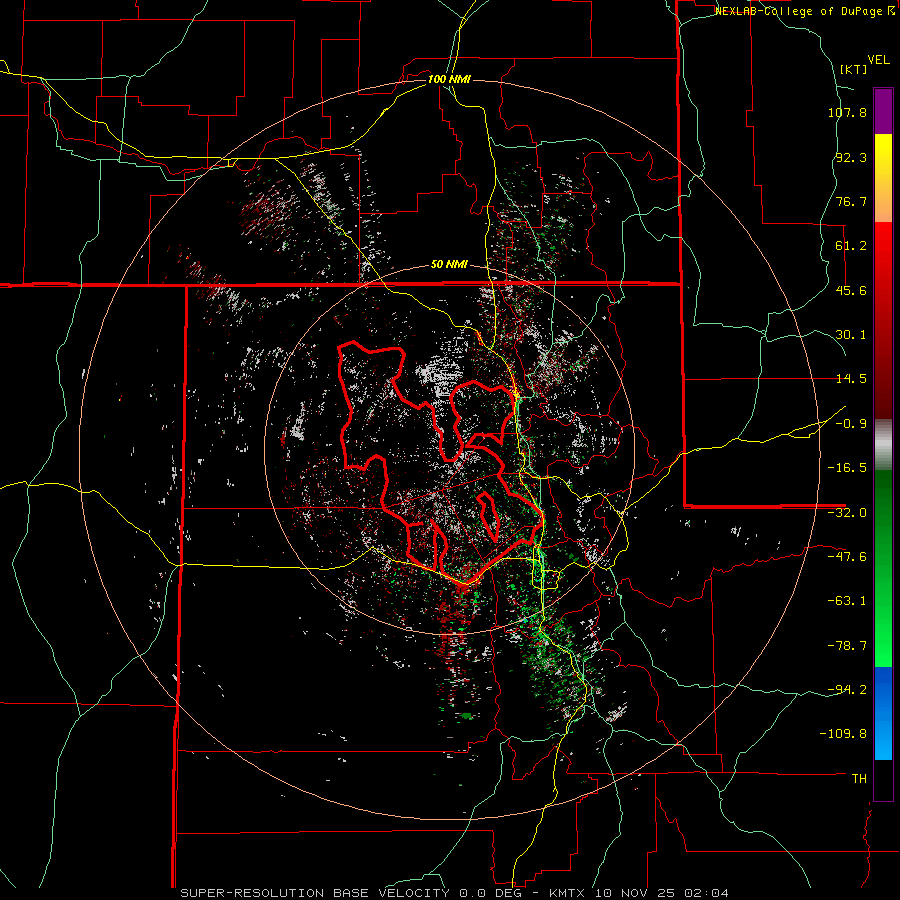
Task: Pick the blue segment of the color bar
Action: [883, 713]
